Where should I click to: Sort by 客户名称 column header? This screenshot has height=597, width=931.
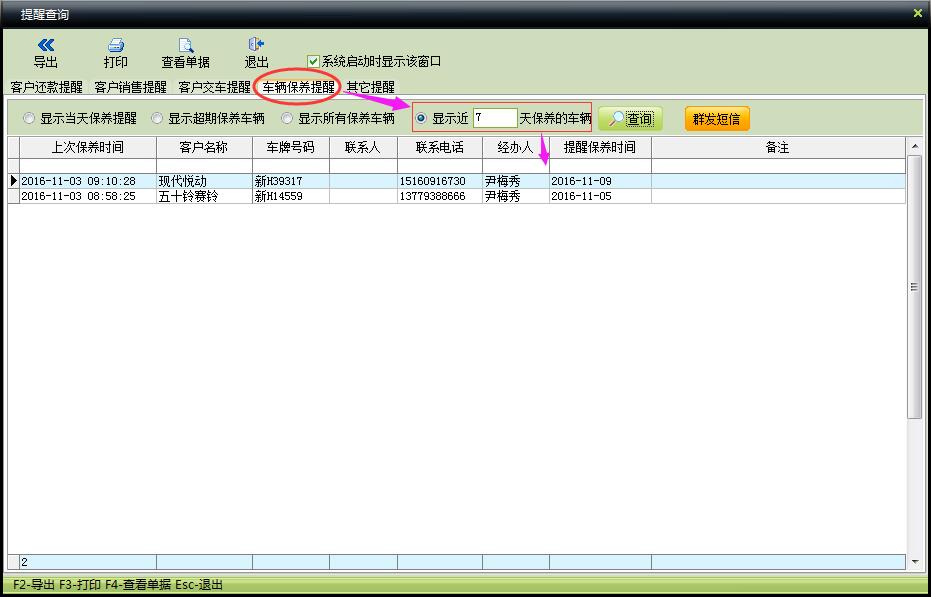(x=204, y=147)
